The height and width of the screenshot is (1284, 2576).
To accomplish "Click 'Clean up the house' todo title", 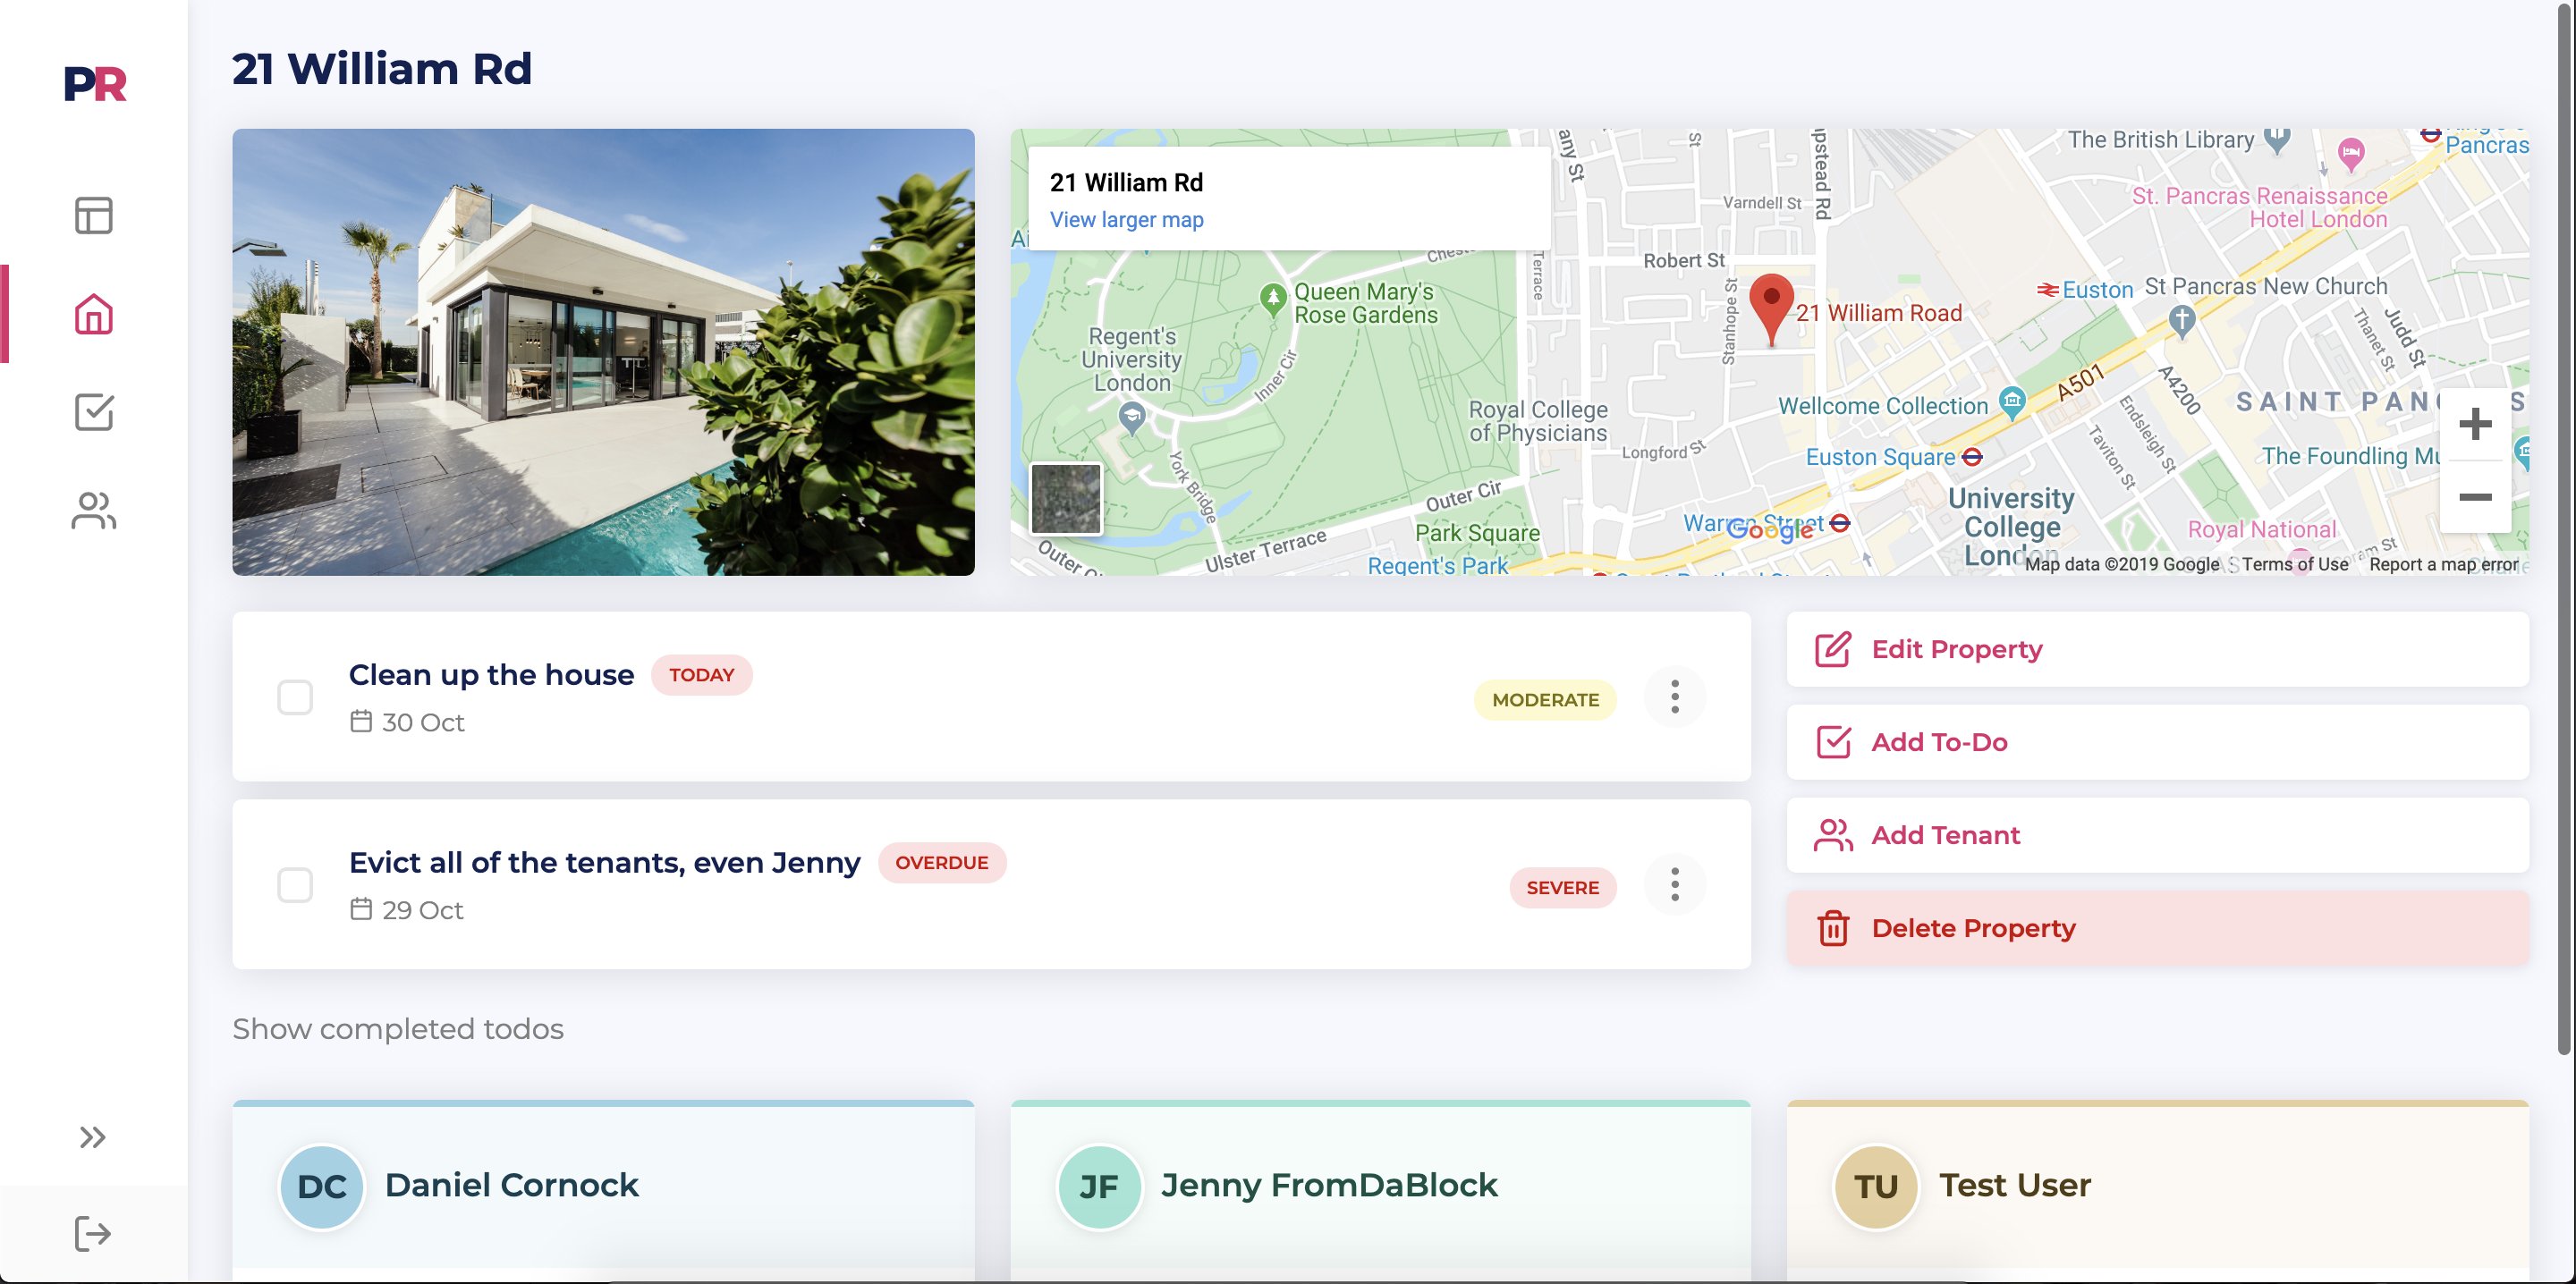I will [x=491, y=675].
